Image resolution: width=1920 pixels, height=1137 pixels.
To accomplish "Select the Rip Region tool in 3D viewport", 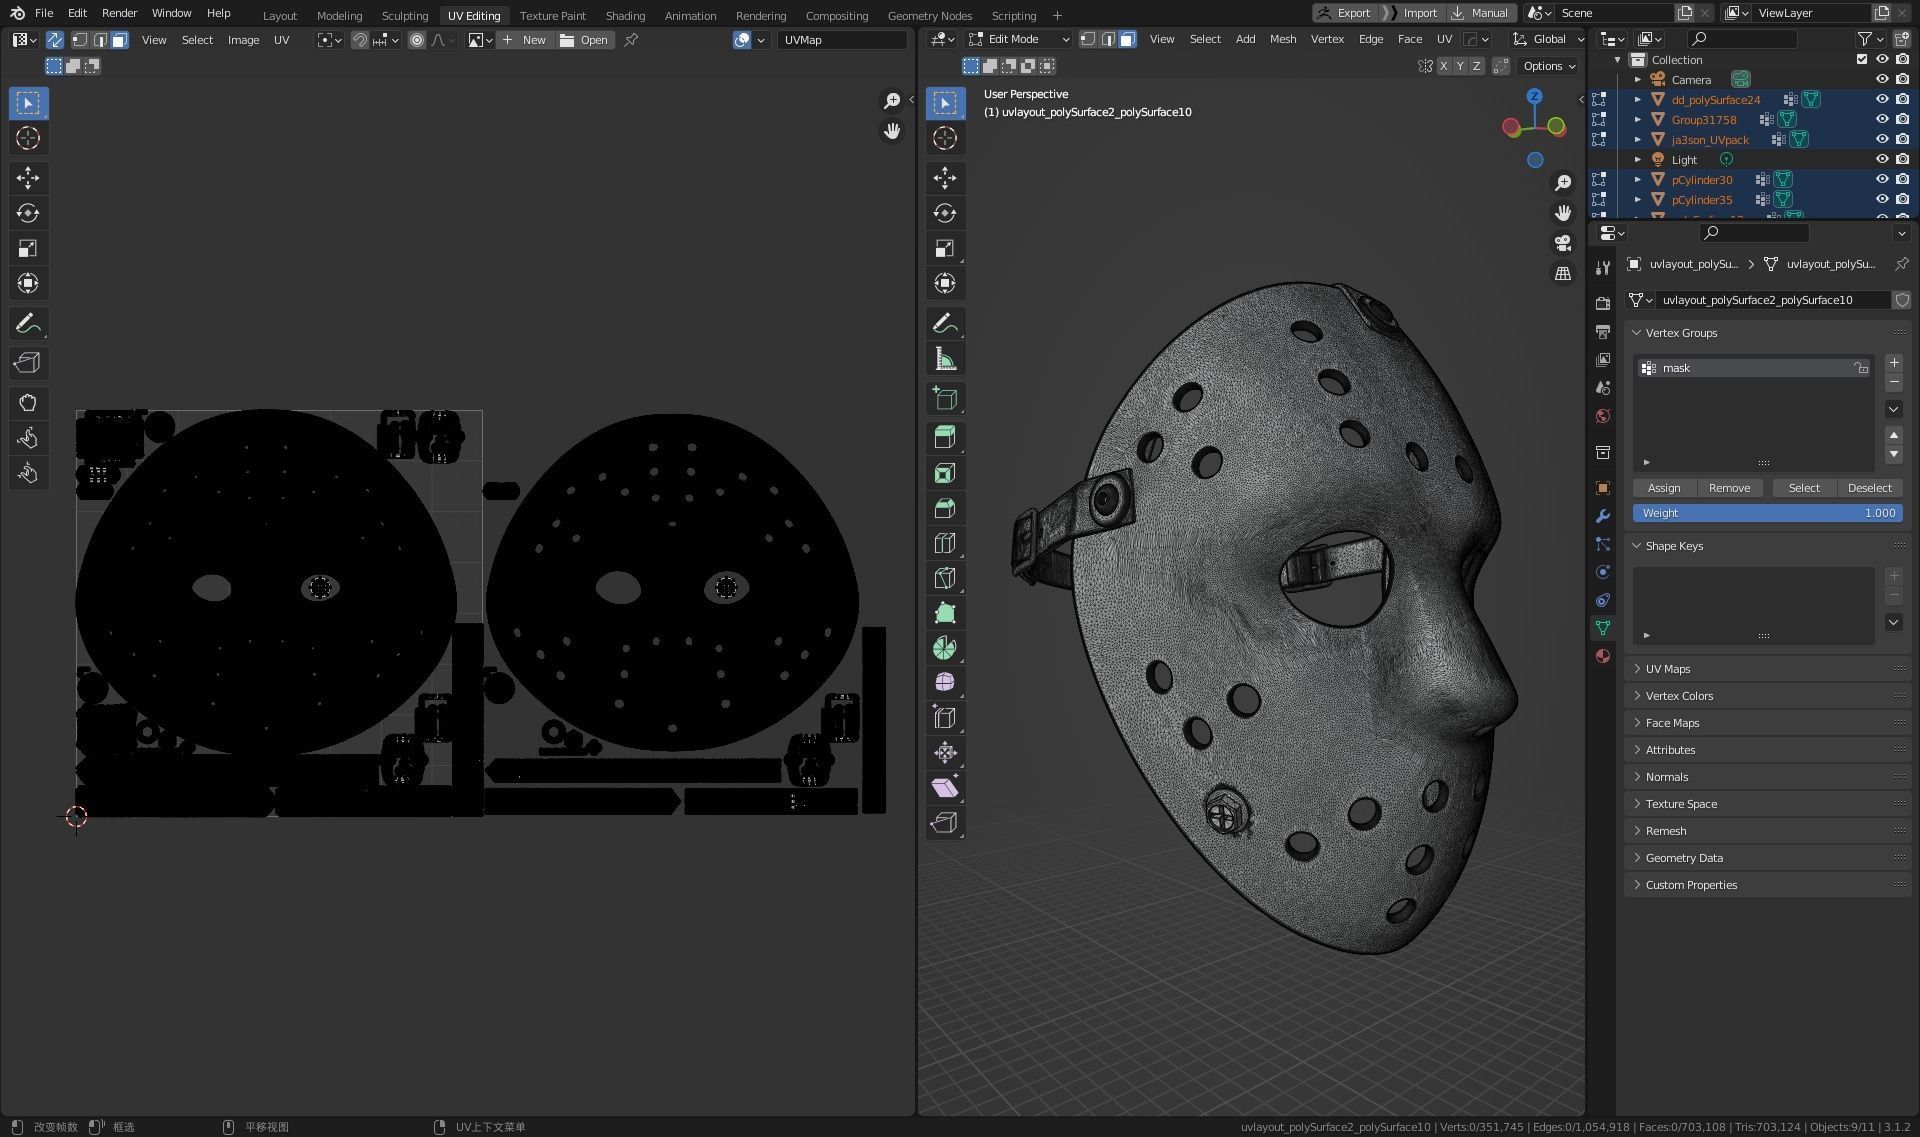I will click(x=945, y=823).
